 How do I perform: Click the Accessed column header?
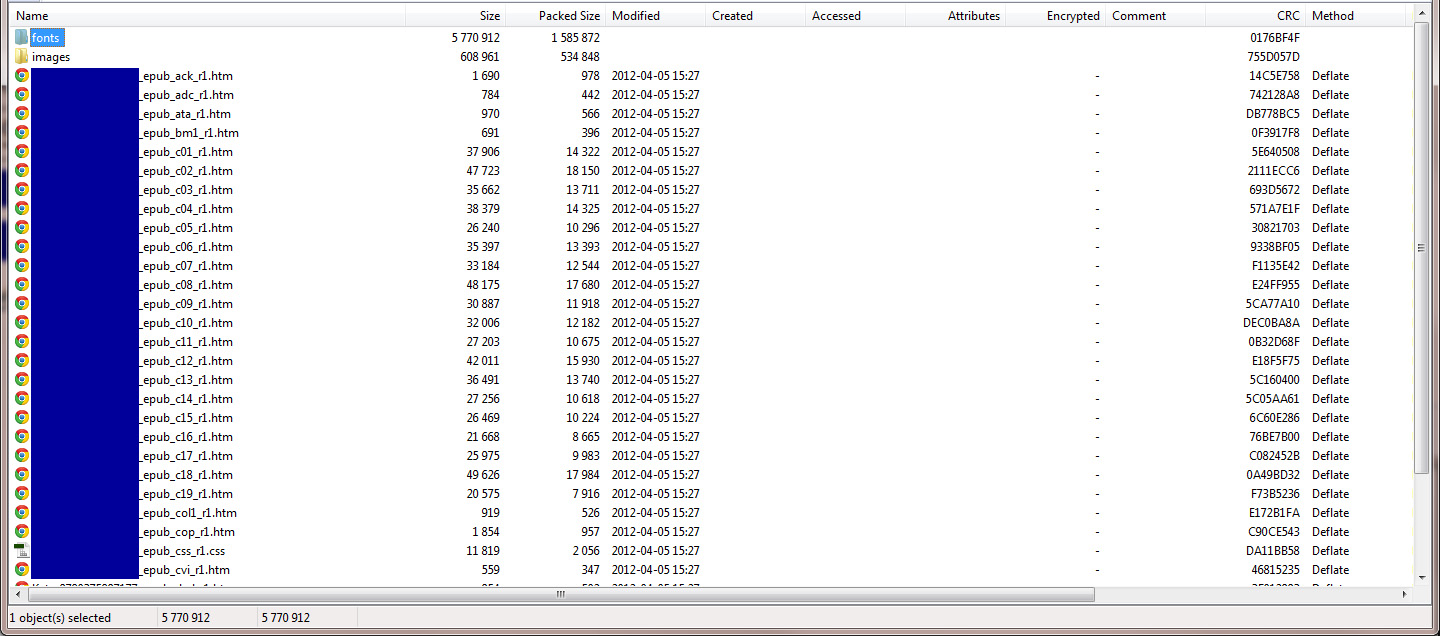pyautogui.click(x=856, y=16)
